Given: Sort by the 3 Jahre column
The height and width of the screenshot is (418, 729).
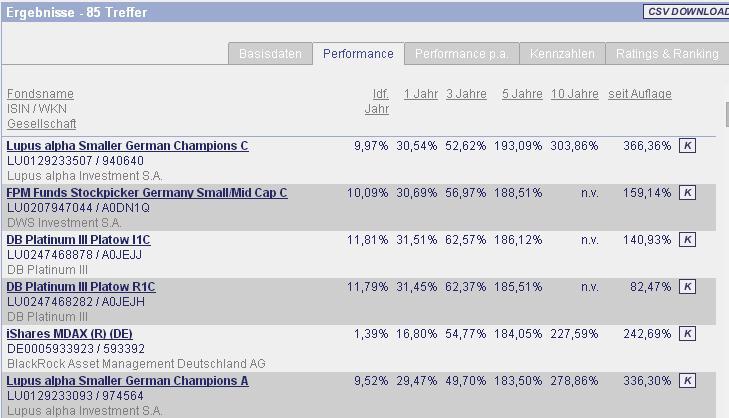Looking at the screenshot, I should pos(466,94).
